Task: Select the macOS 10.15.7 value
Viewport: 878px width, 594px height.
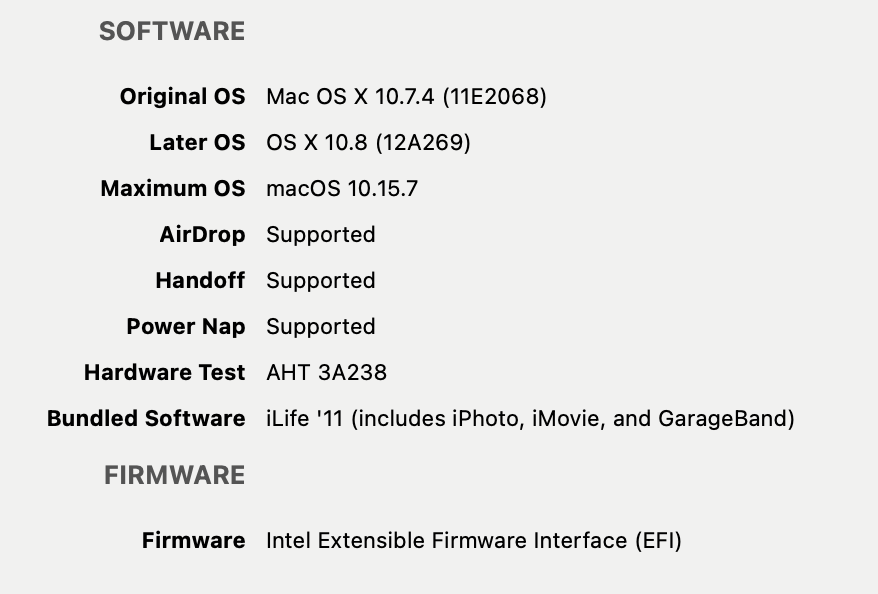Action: pyautogui.click(x=342, y=189)
